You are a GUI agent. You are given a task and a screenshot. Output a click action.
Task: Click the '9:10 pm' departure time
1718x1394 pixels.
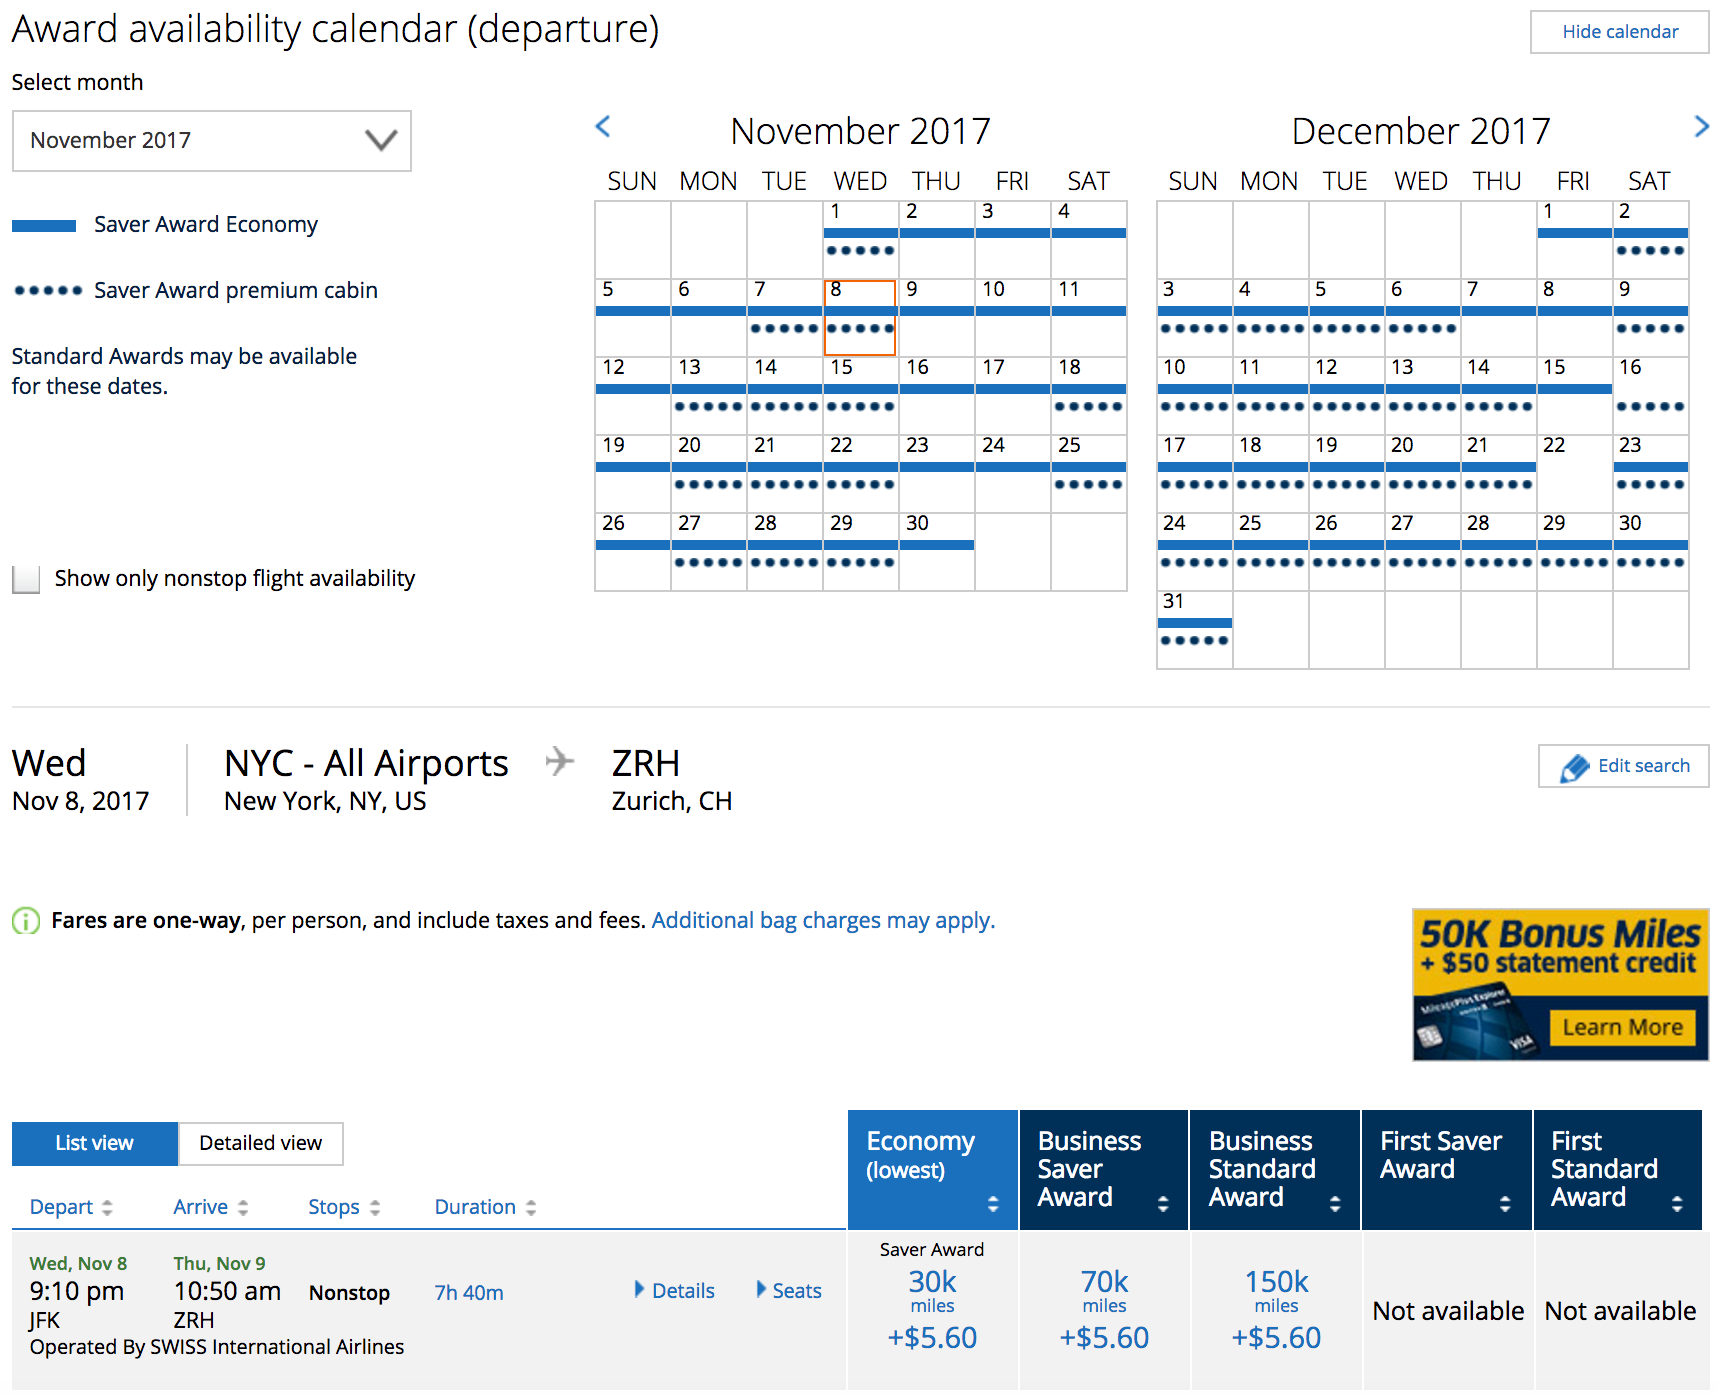(x=77, y=1291)
